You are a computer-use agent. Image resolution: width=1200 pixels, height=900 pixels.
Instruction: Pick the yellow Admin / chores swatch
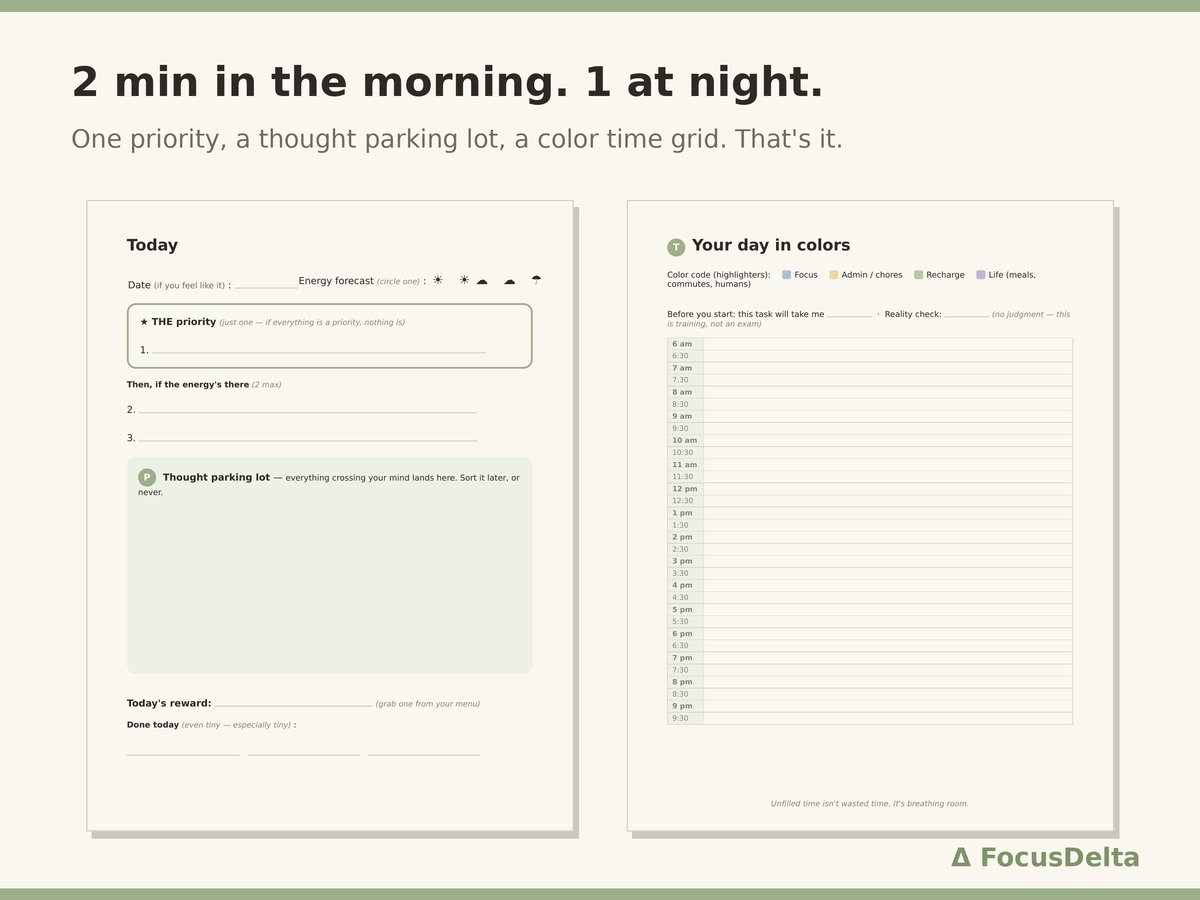pos(833,275)
